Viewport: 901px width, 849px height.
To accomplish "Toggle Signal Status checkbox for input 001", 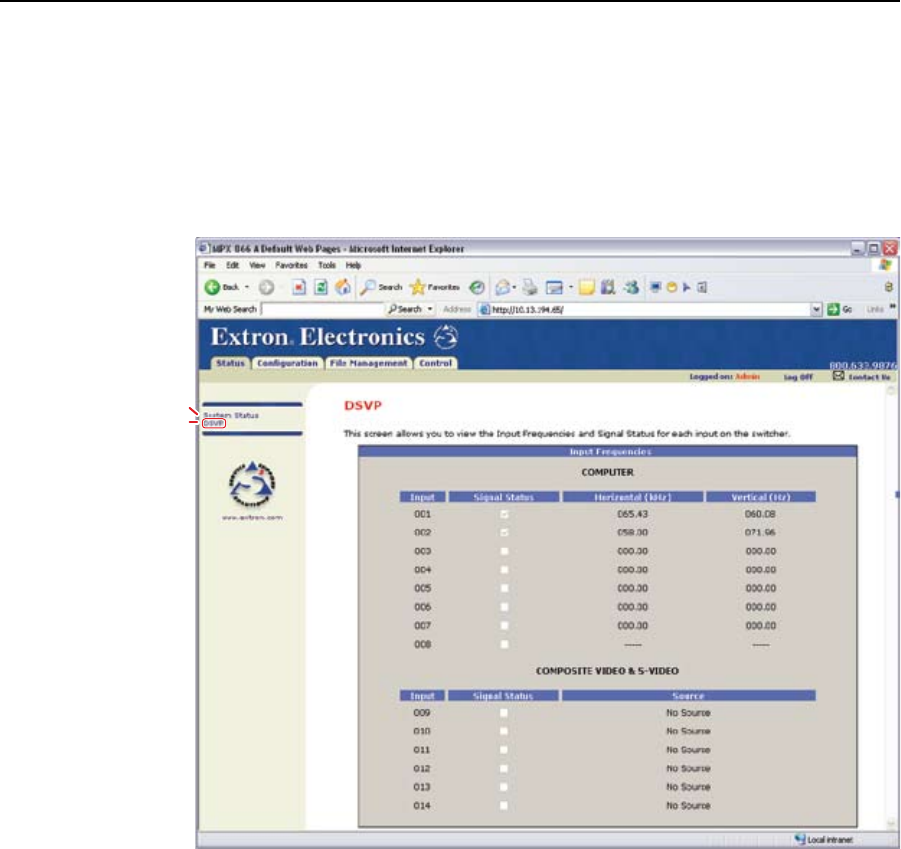I will point(504,514).
